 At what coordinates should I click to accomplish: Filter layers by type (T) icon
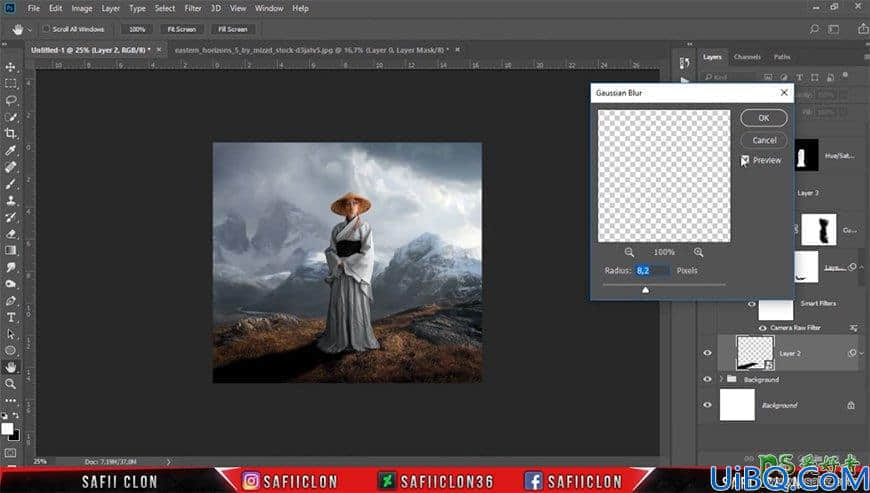coord(800,77)
